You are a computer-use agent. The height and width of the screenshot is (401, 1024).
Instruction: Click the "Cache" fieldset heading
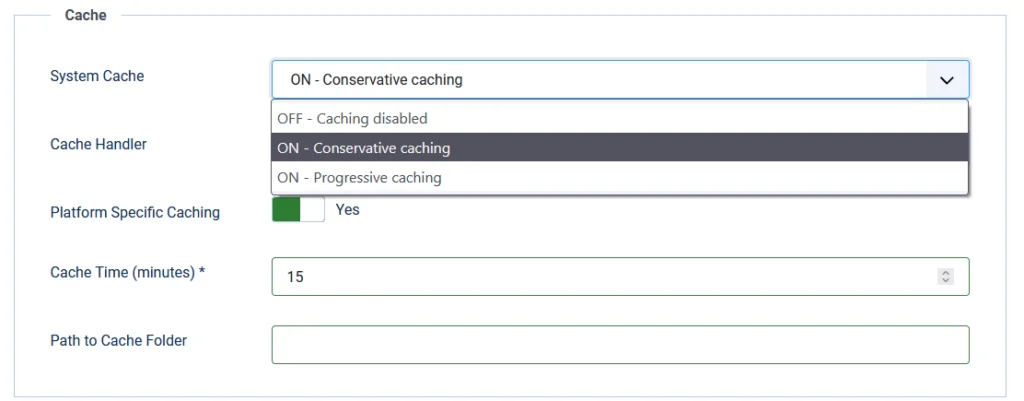point(86,15)
